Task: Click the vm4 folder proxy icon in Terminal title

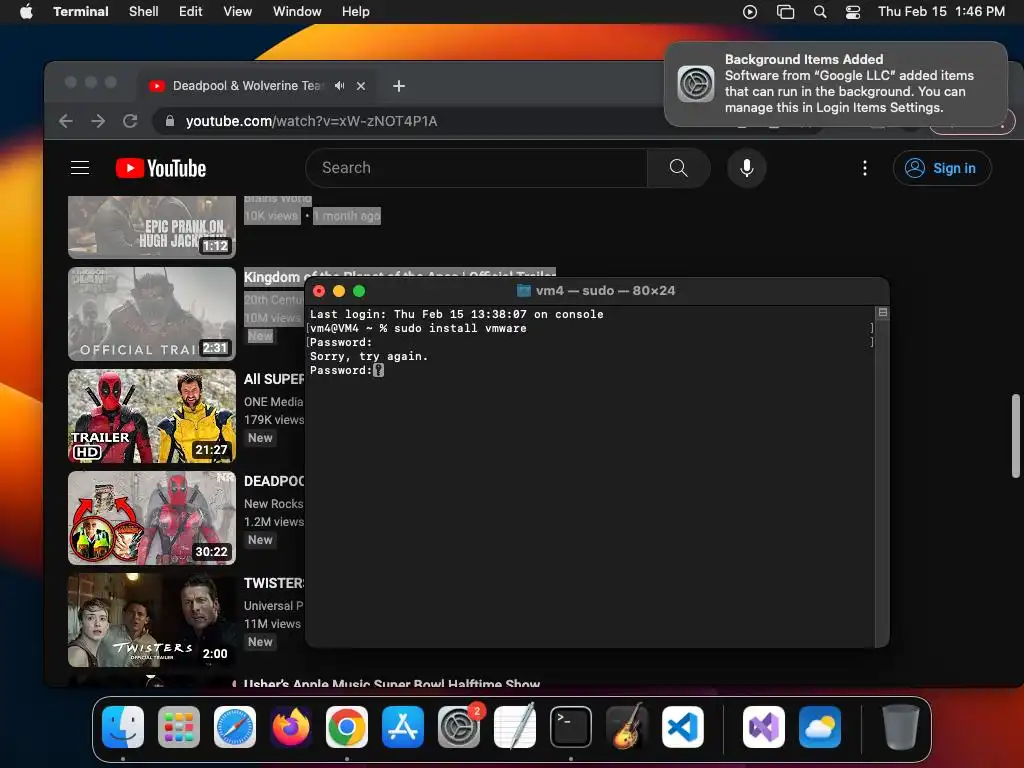Action: (x=524, y=291)
